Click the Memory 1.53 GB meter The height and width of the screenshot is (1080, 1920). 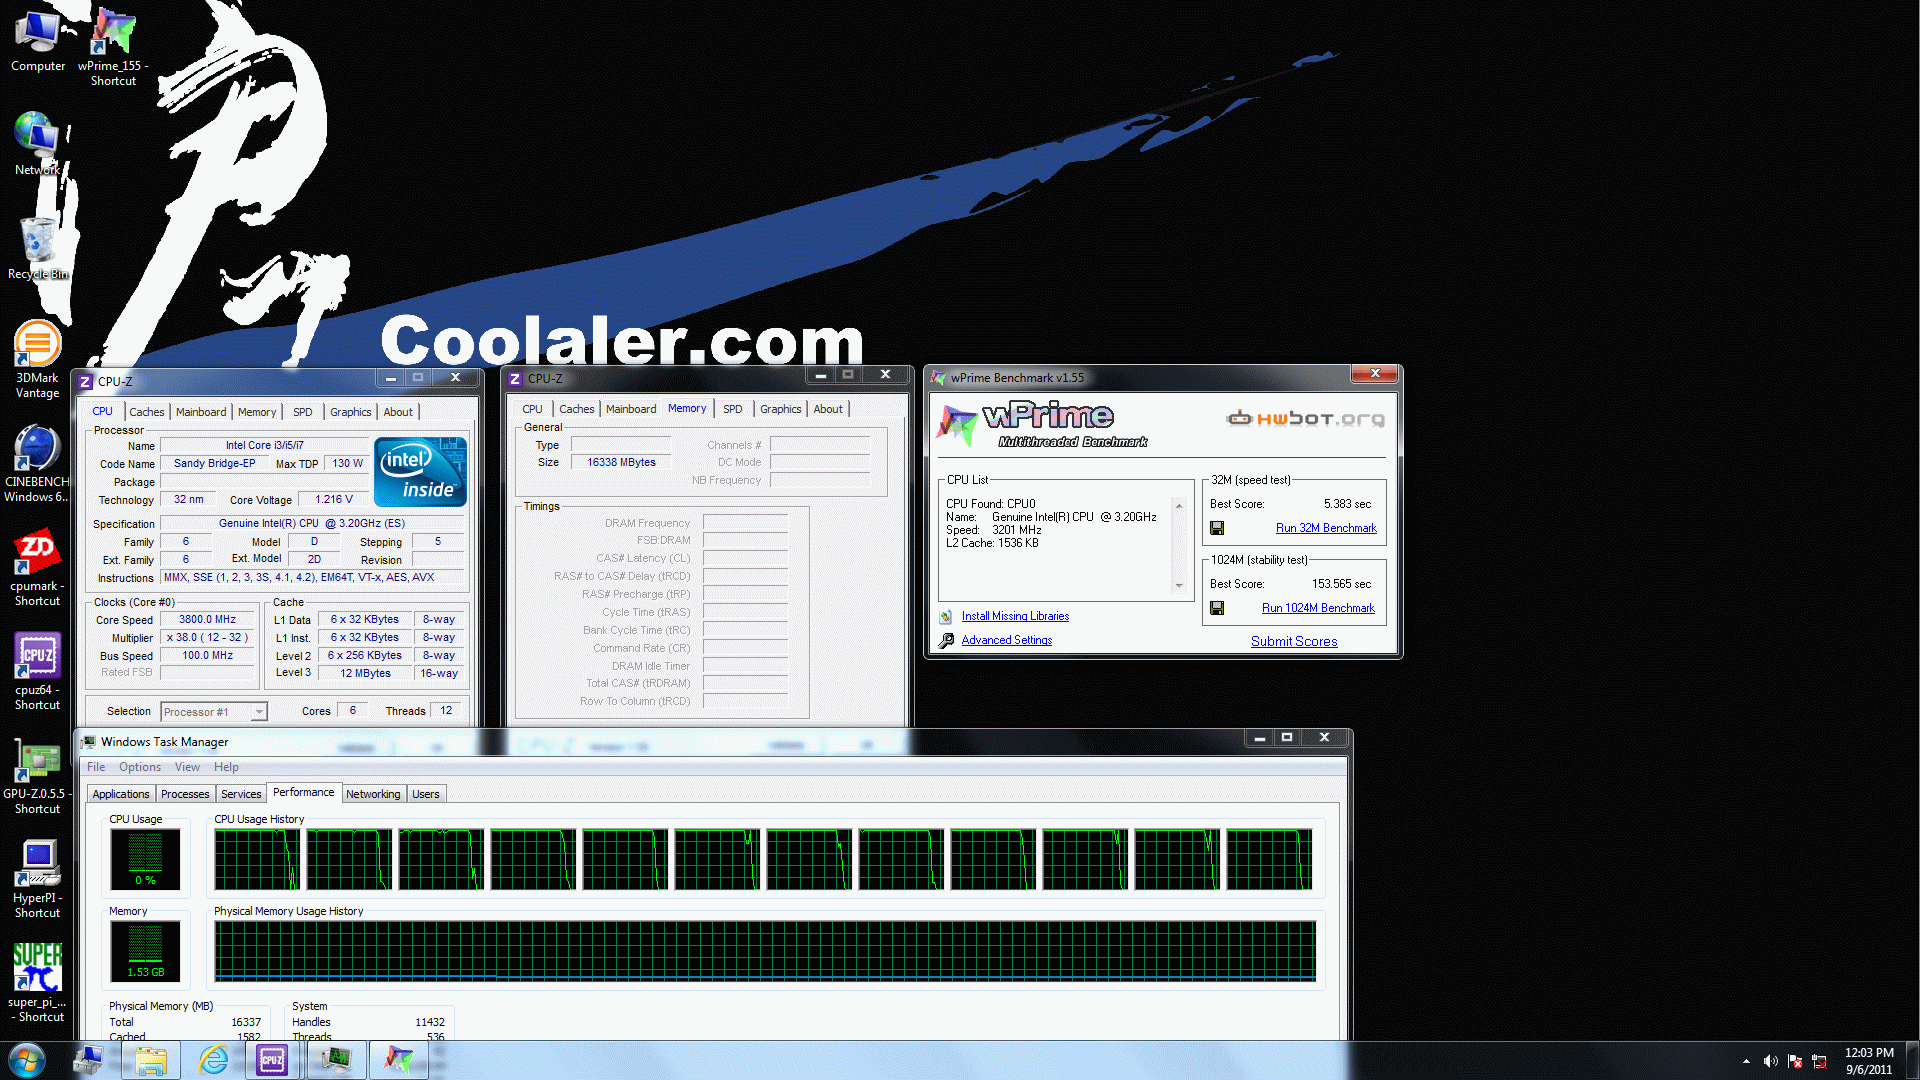[145, 950]
